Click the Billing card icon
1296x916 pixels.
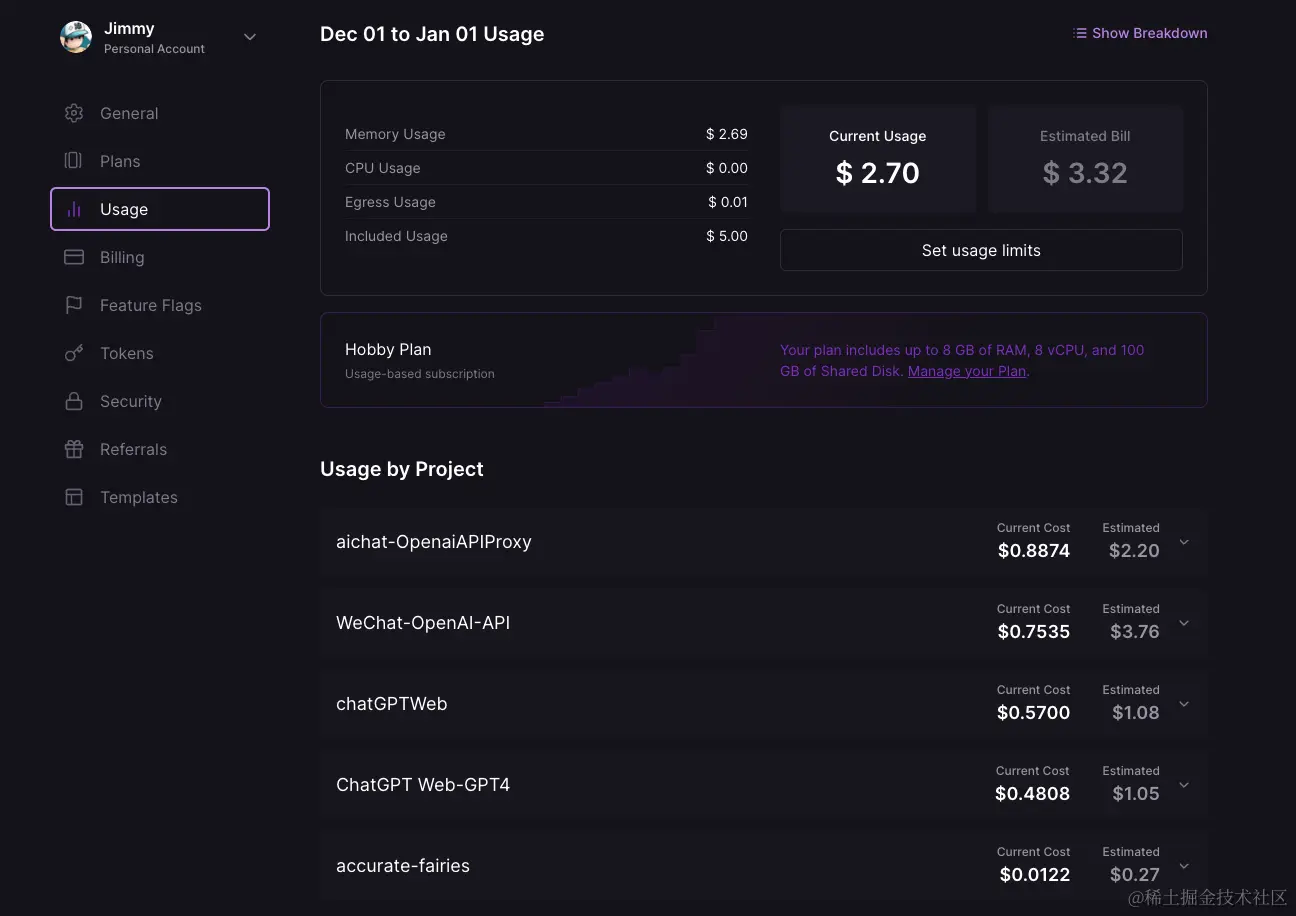coord(74,257)
